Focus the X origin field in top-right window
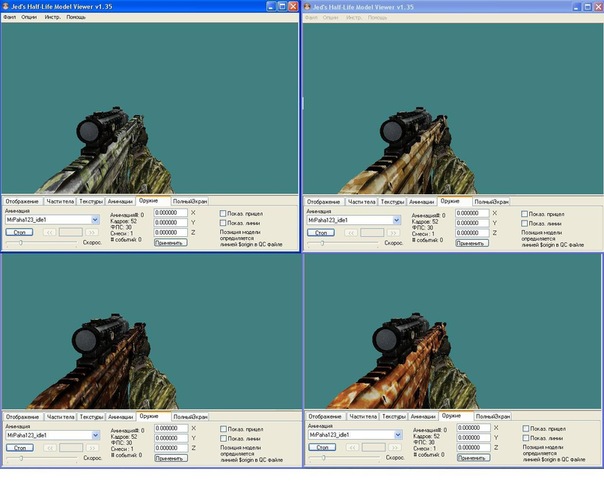Screen dimensions: 604x483 pyautogui.click(x=472, y=213)
